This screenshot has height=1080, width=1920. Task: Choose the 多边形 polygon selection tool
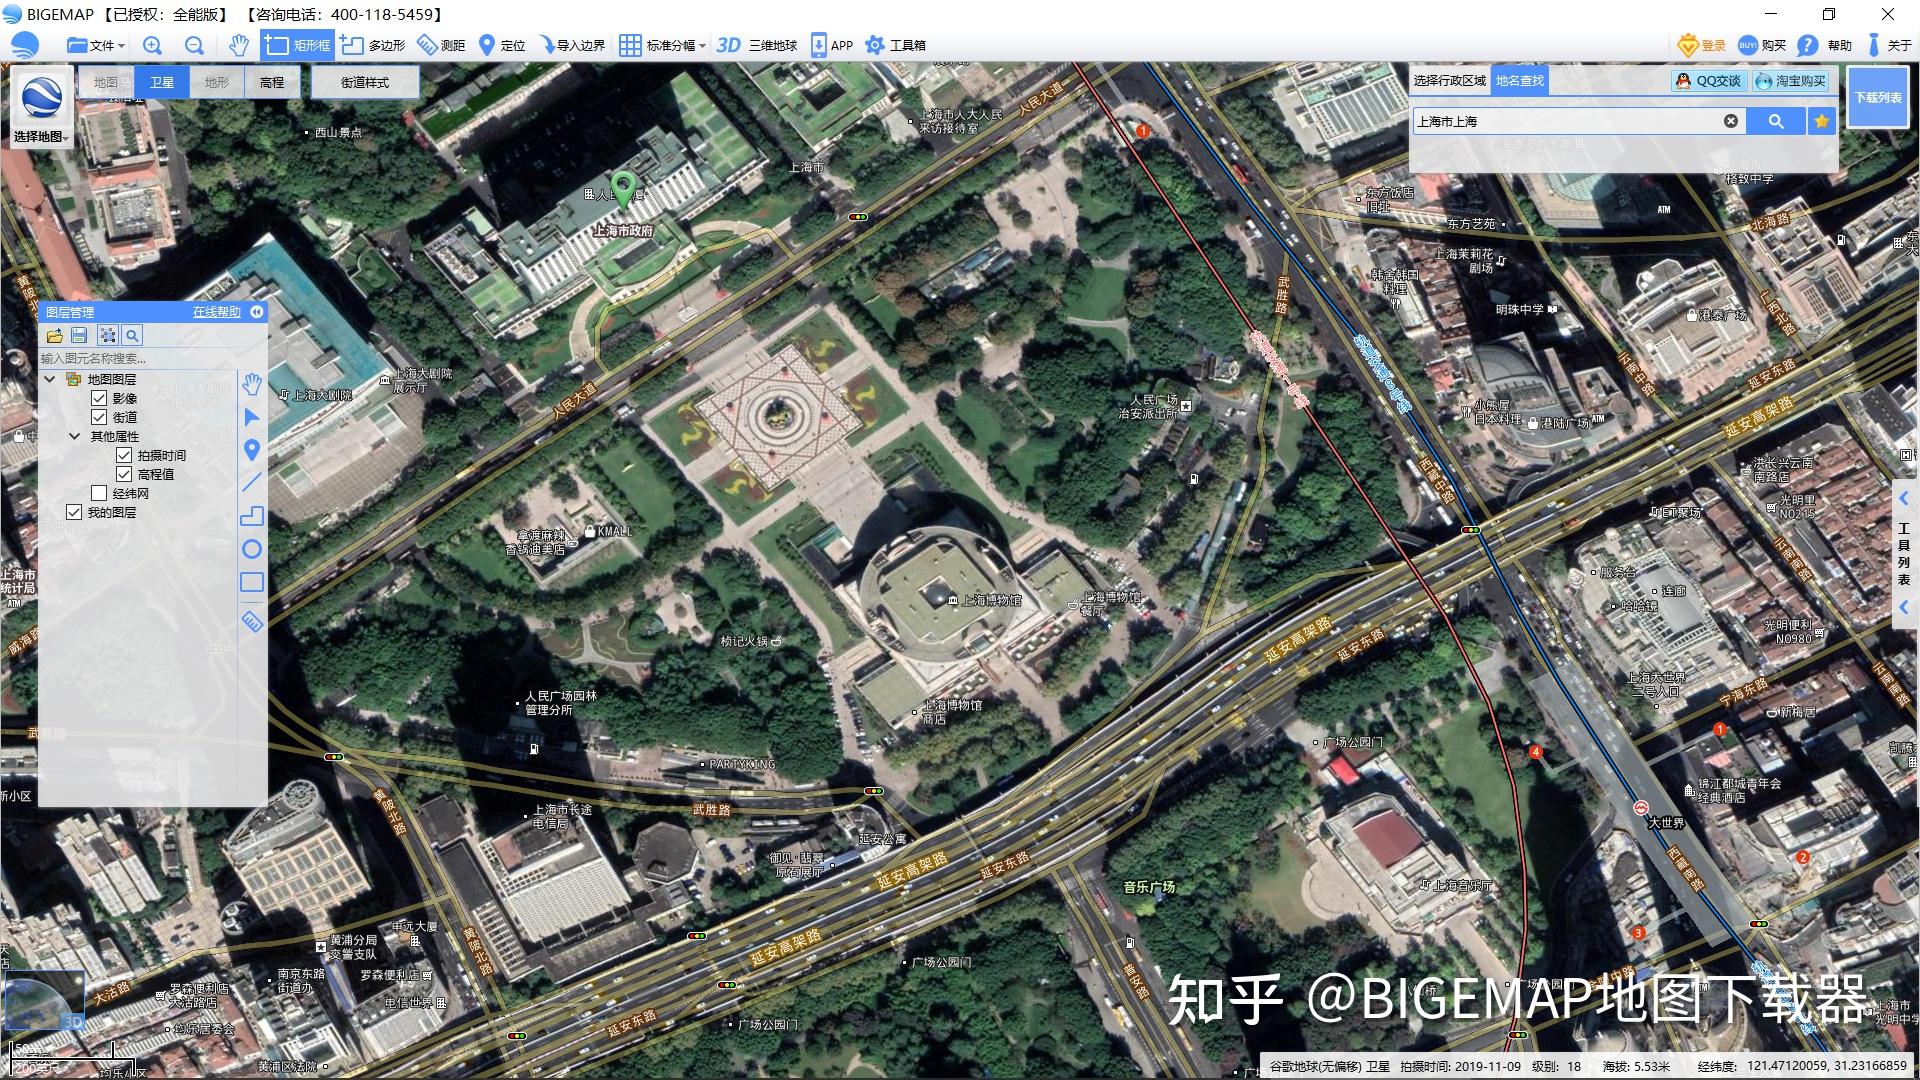[373, 45]
